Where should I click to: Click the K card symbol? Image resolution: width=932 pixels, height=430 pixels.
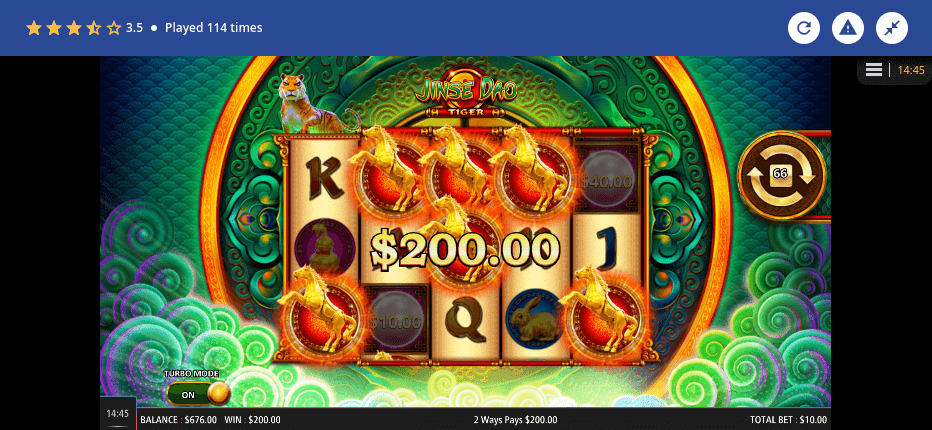[324, 178]
